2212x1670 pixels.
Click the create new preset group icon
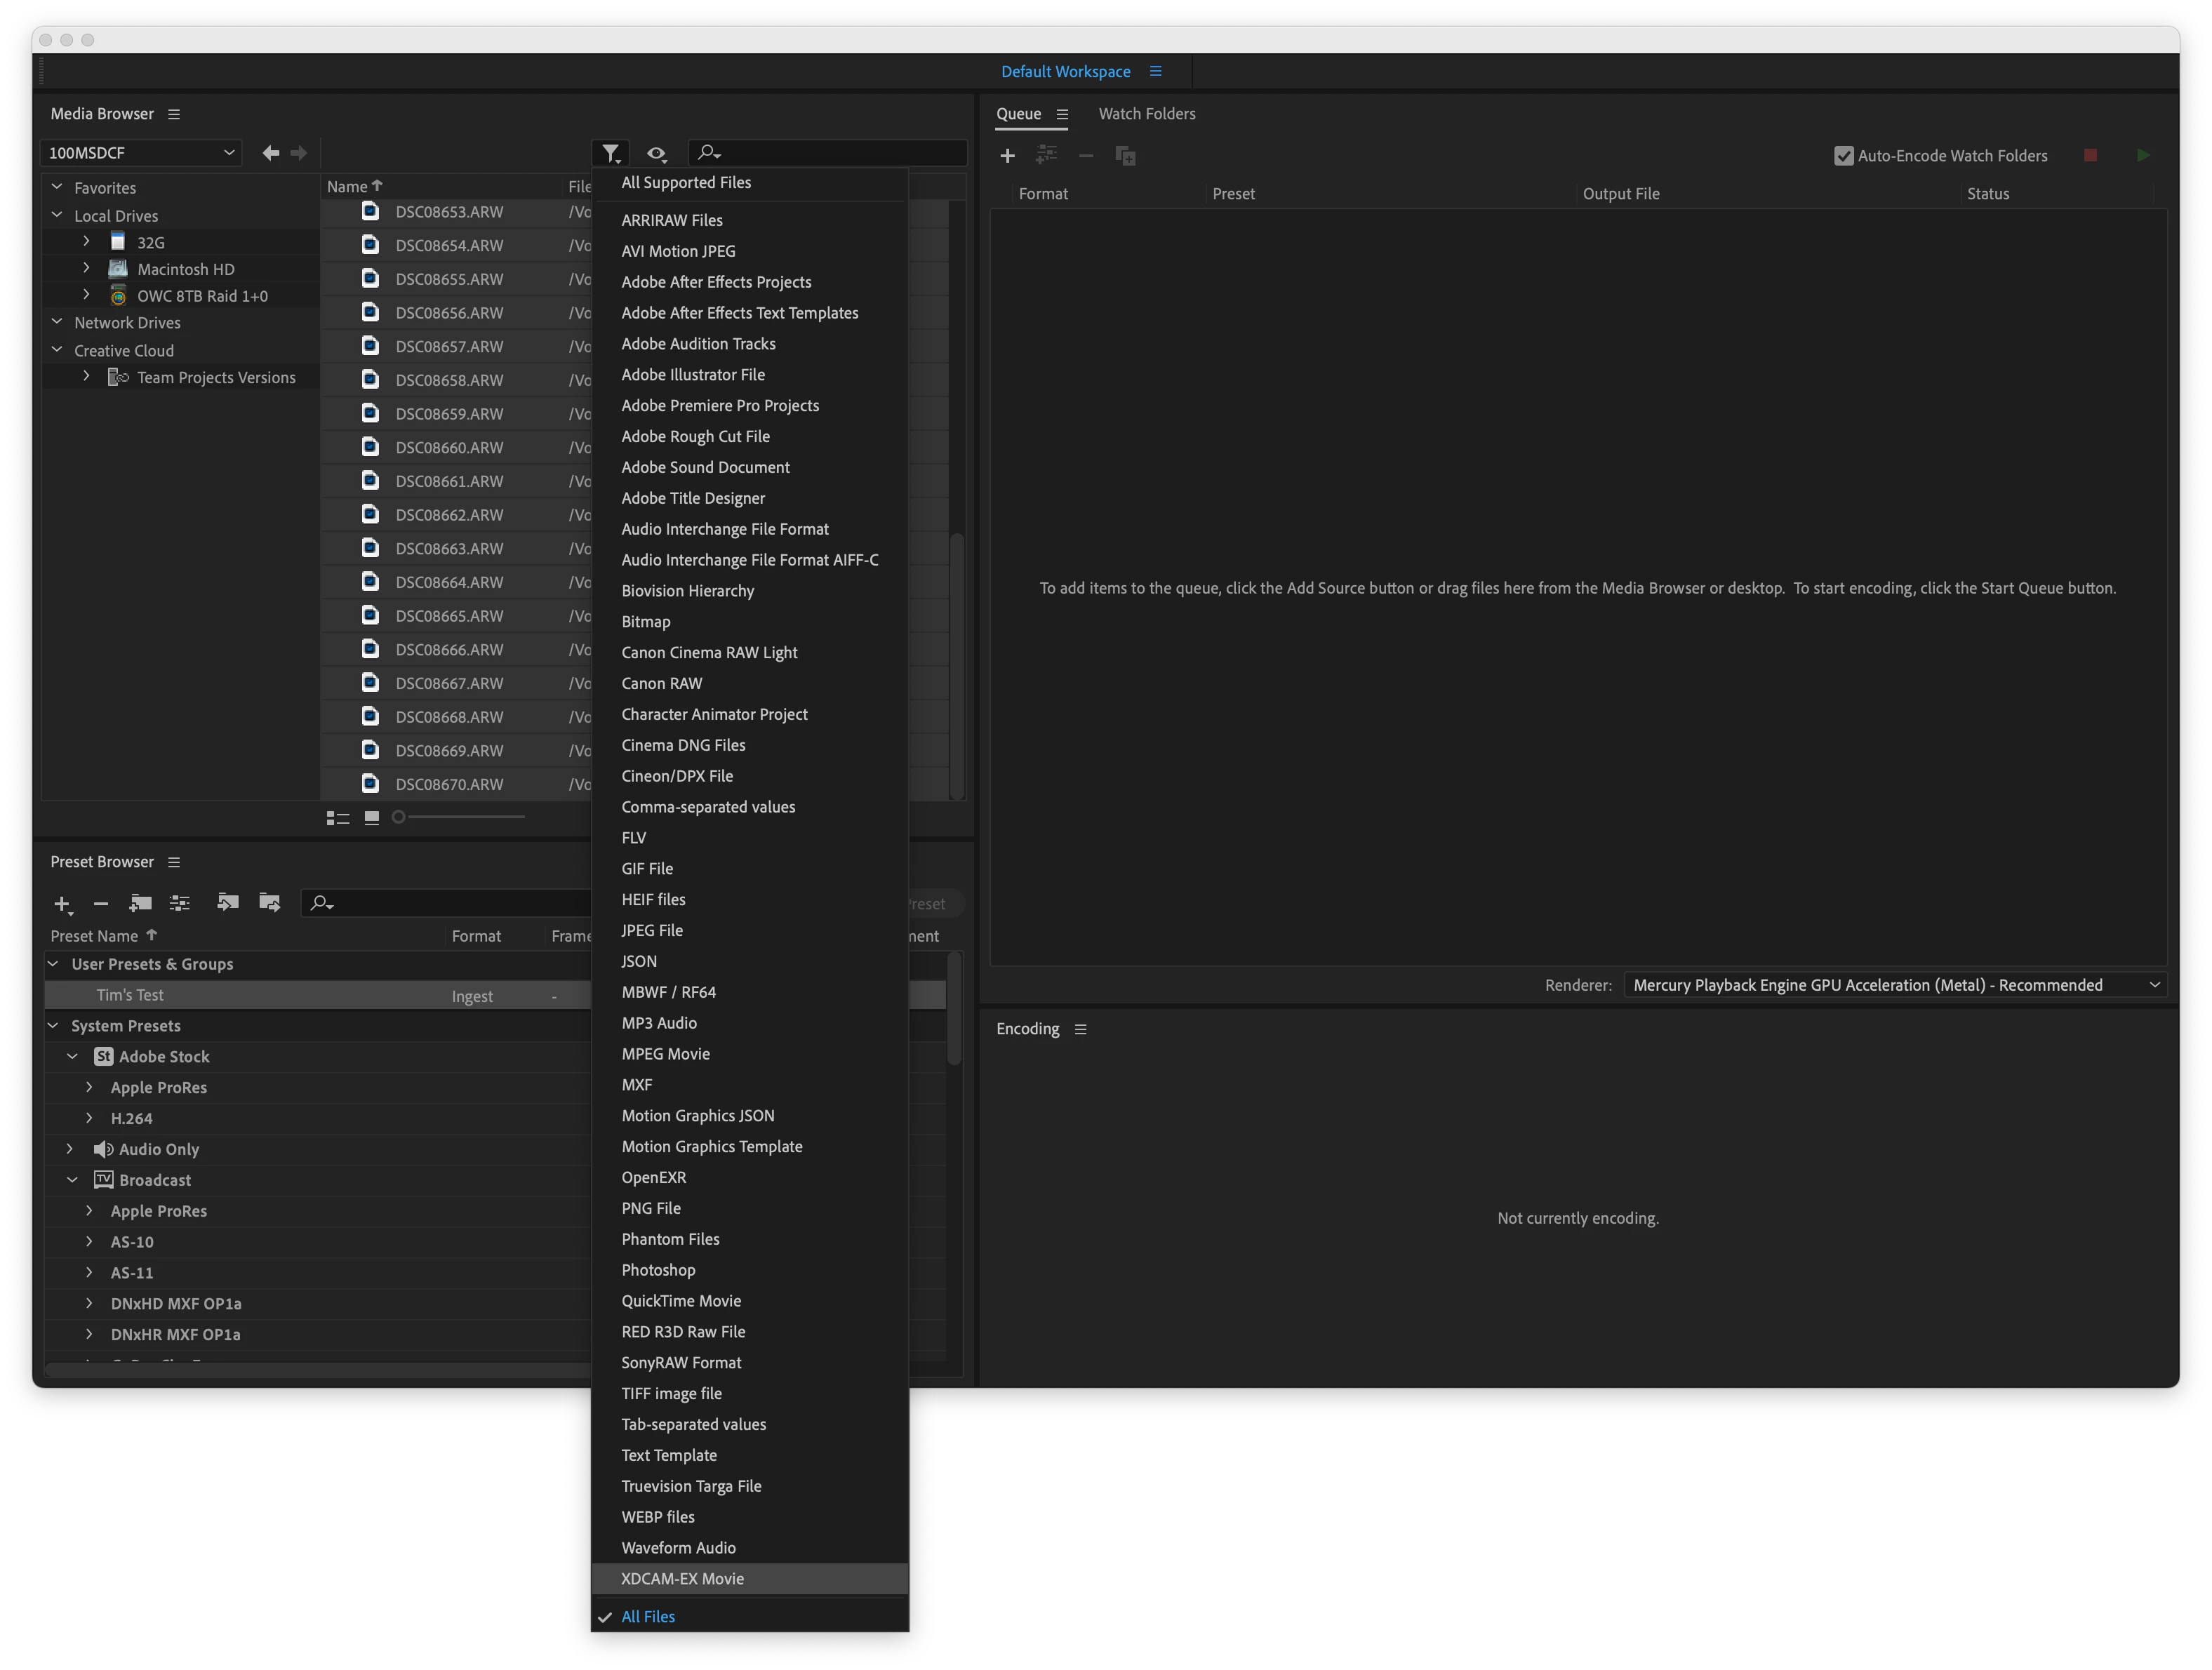(140, 903)
